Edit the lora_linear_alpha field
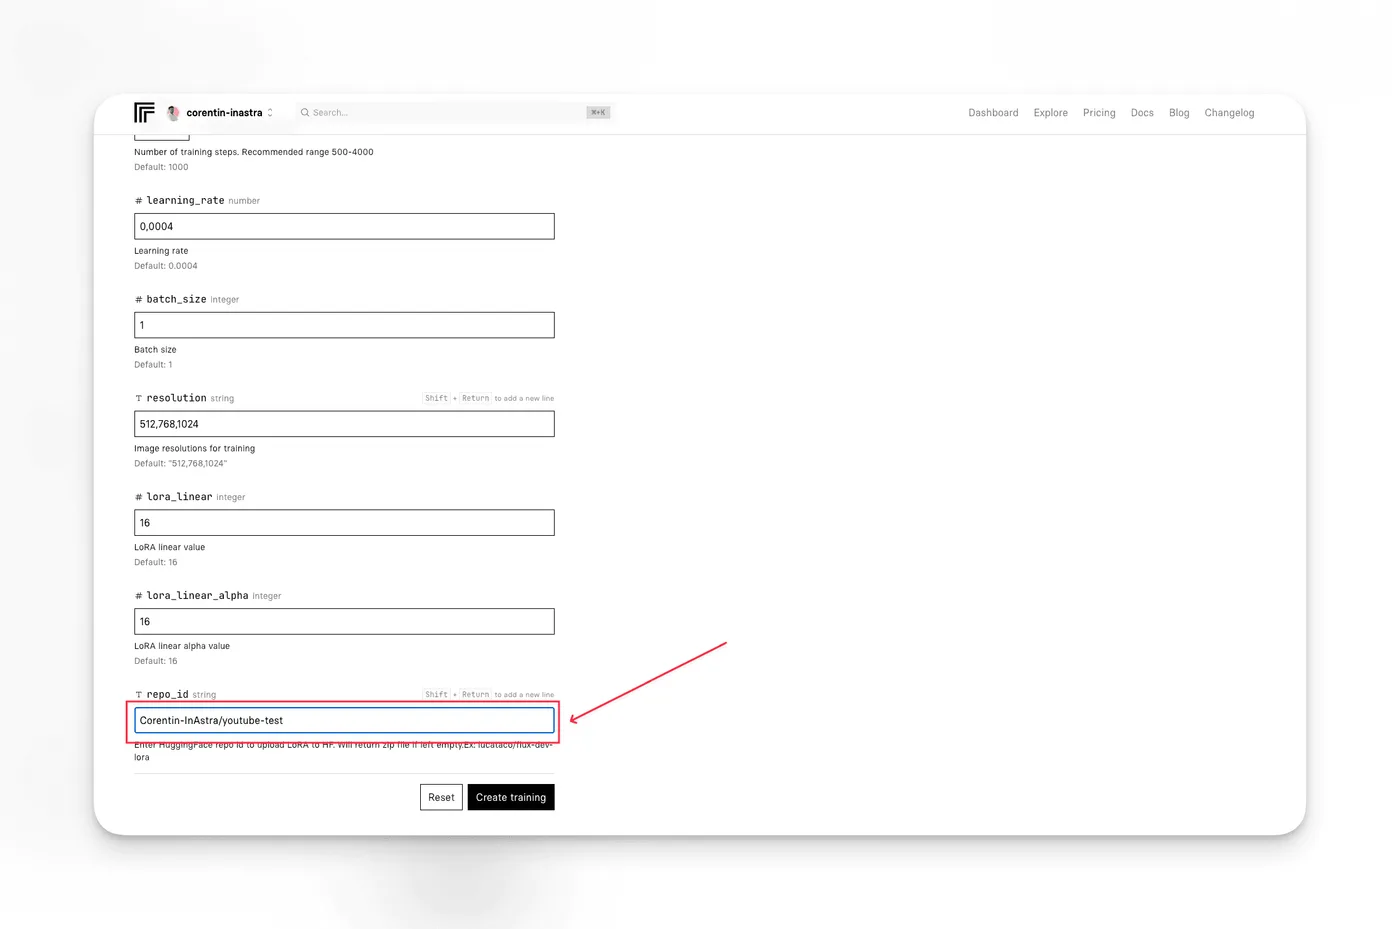This screenshot has width=1400, height=929. [x=344, y=622]
